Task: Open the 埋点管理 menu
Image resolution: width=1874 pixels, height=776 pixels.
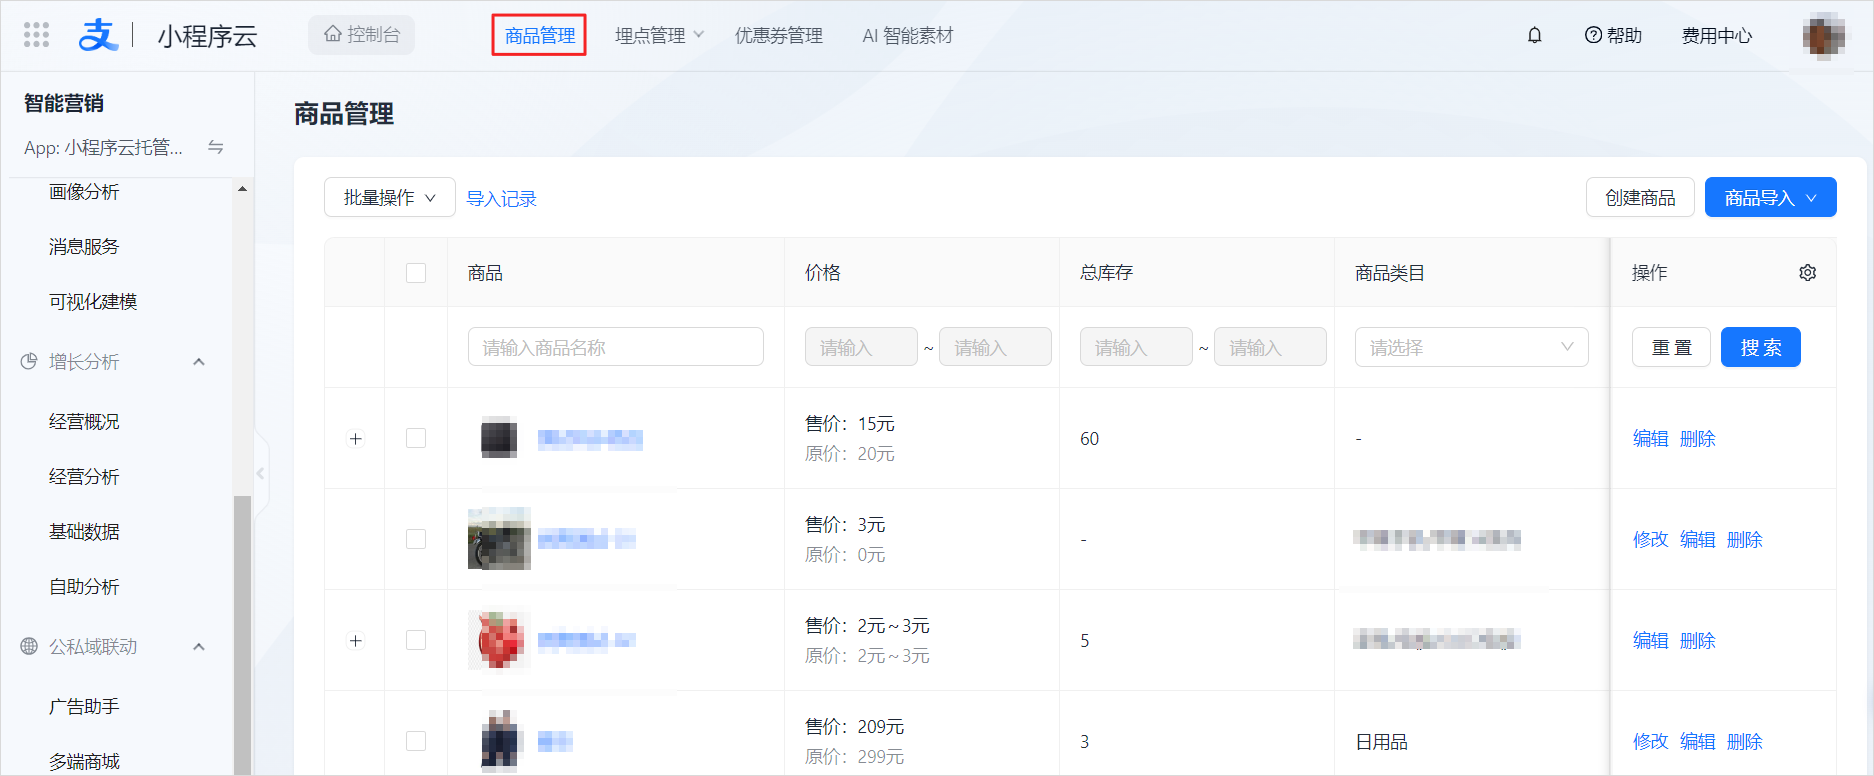Action: 659,35
